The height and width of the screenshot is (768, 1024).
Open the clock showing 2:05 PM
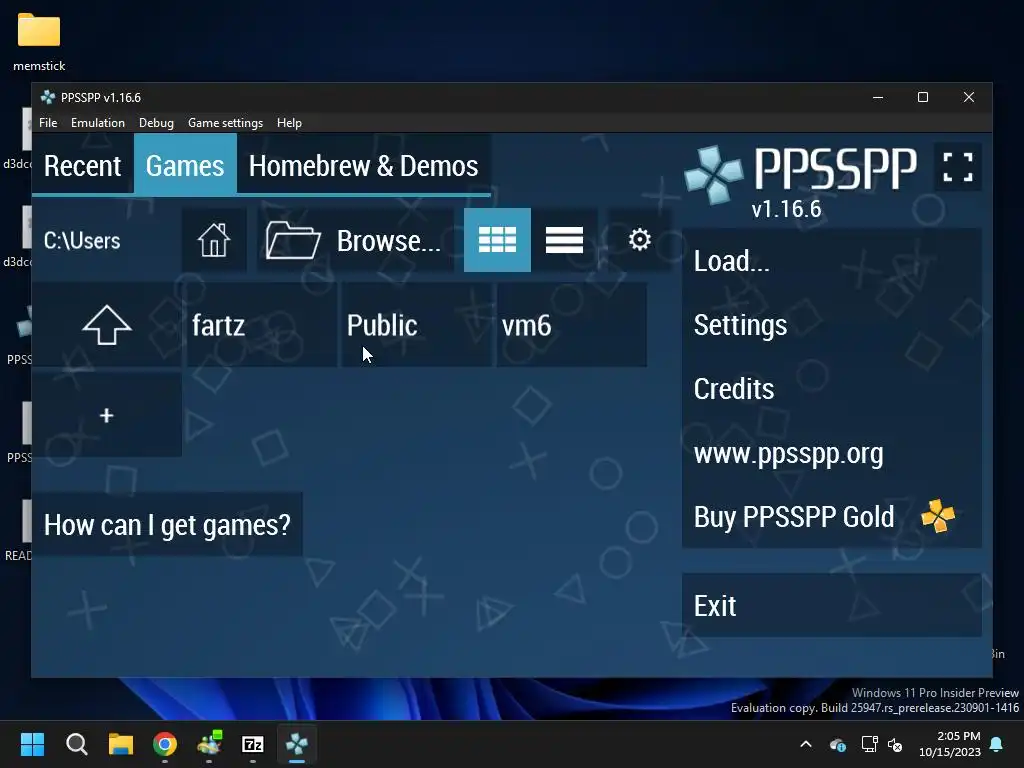click(950, 744)
